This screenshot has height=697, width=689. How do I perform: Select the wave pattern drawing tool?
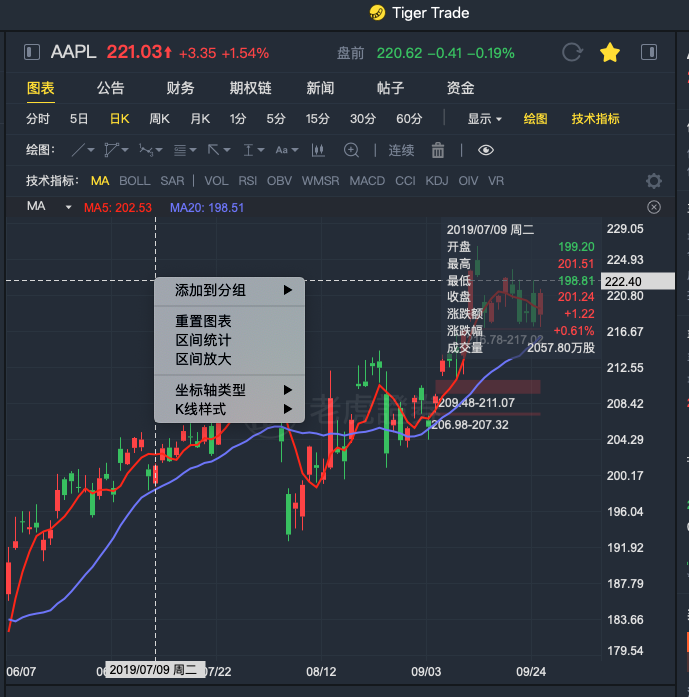coord(146,150)
